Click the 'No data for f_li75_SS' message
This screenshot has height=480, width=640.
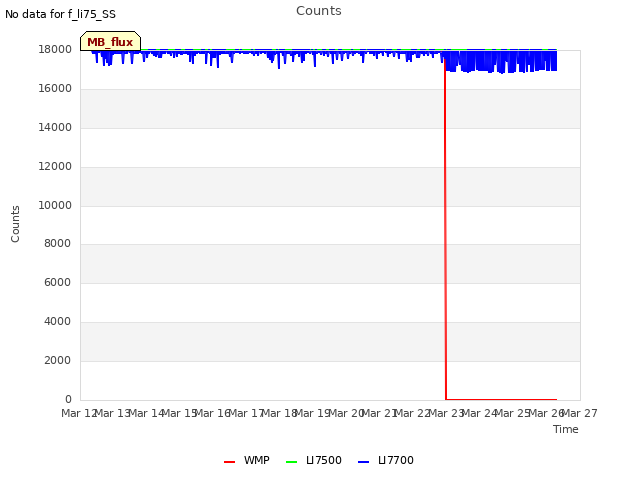60,14
